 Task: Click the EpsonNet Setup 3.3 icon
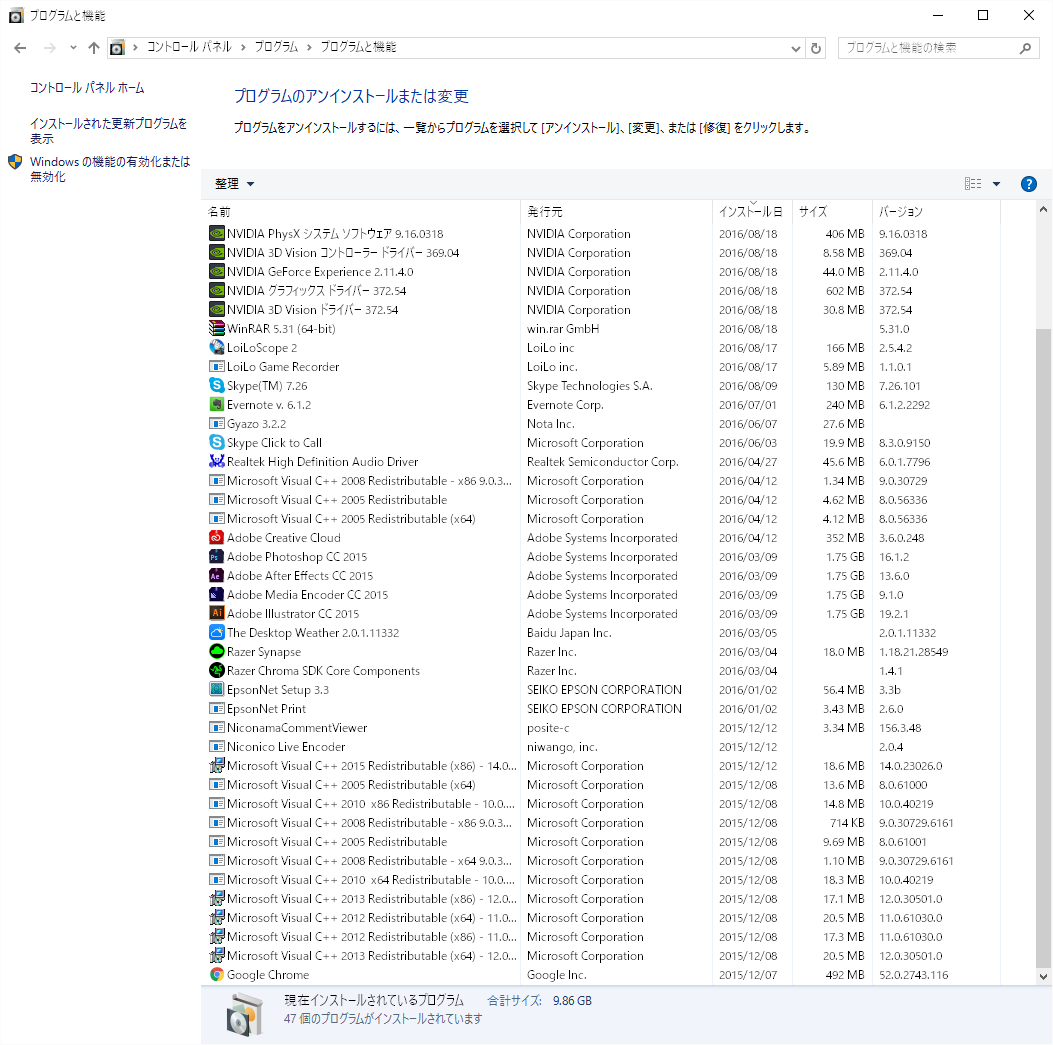[x=216, y=690]
